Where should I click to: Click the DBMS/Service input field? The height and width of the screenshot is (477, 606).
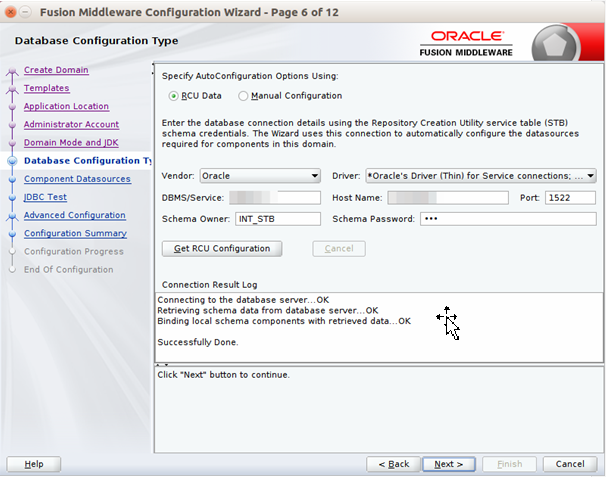(x=275, y=198)
